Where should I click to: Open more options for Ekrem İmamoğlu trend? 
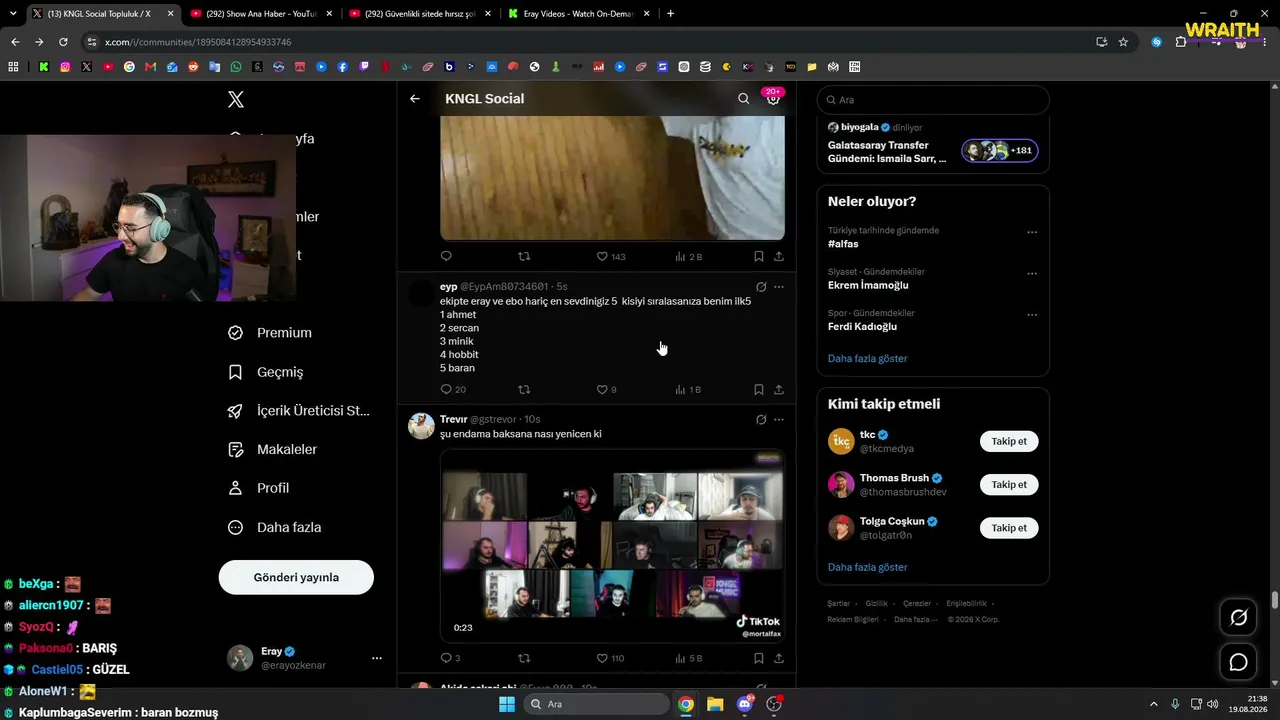(1032, 273)
